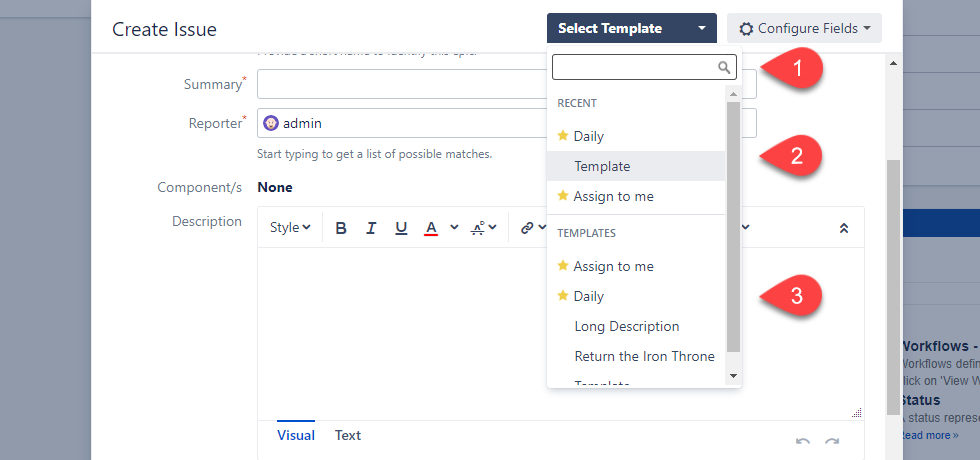This screenshot has width=980, height=460.
Task: Expand the Style dropdown in editor
Action: pyautogui.click(x=290, y=228)
